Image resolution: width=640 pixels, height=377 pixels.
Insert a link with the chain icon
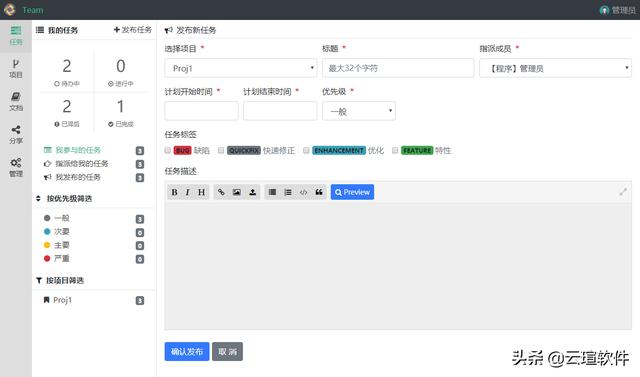[221, 192]
